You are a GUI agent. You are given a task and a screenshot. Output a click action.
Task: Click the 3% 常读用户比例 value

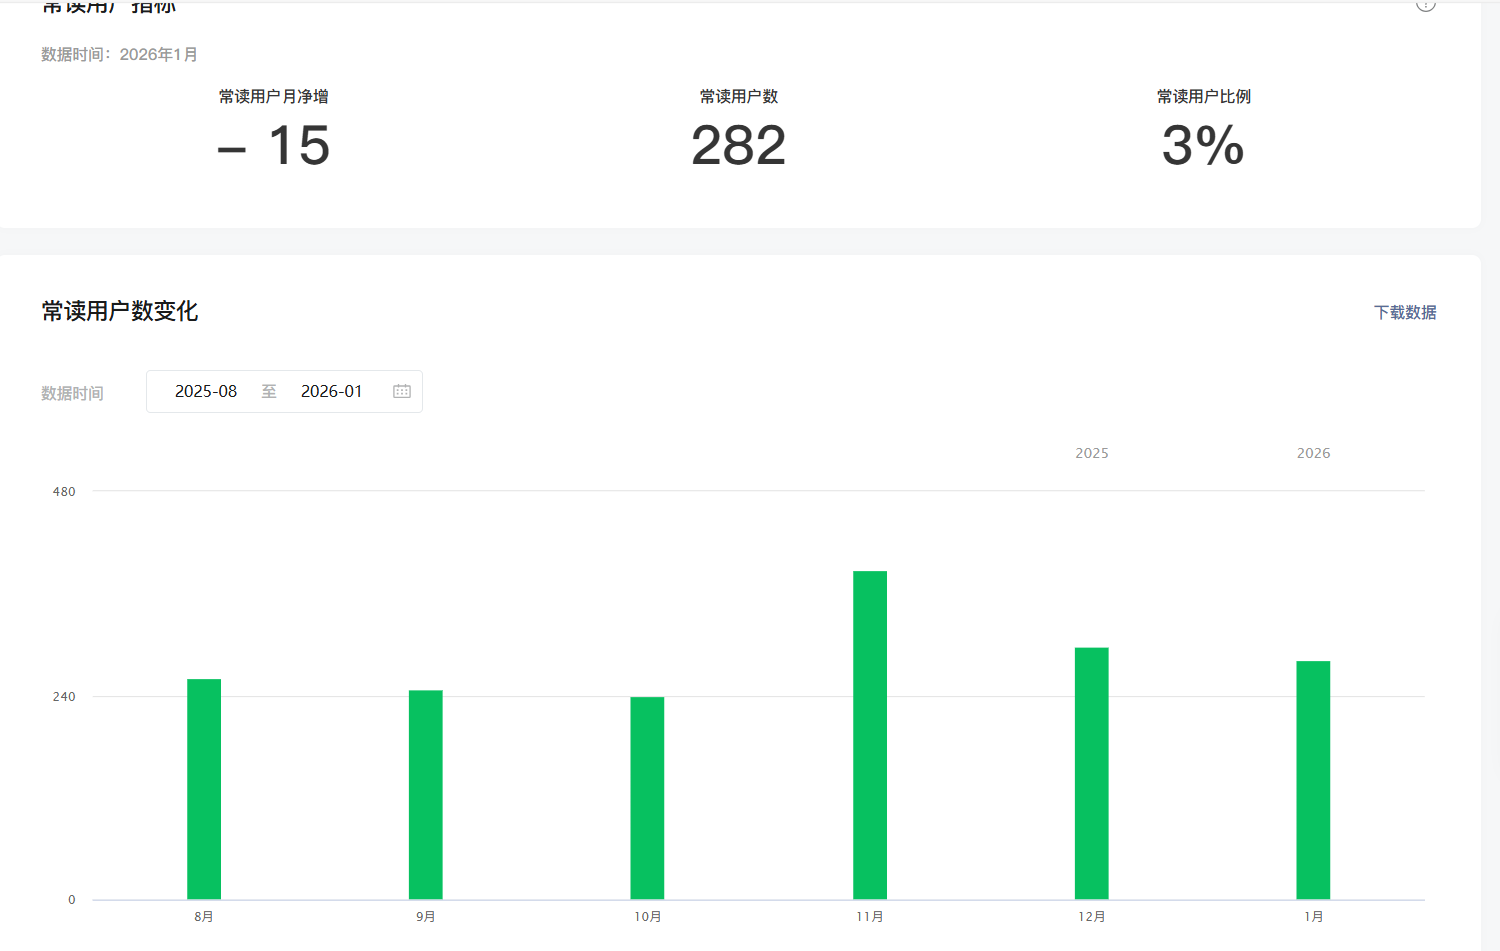(x=1203, y=146)
